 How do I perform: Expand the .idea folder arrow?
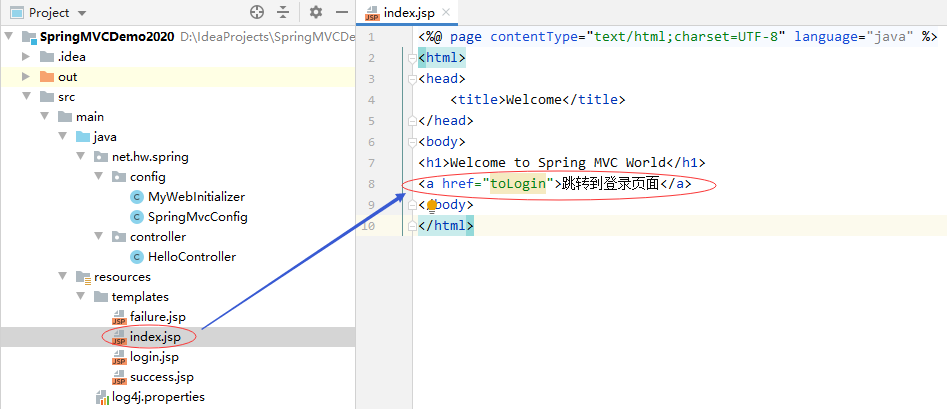25,57
